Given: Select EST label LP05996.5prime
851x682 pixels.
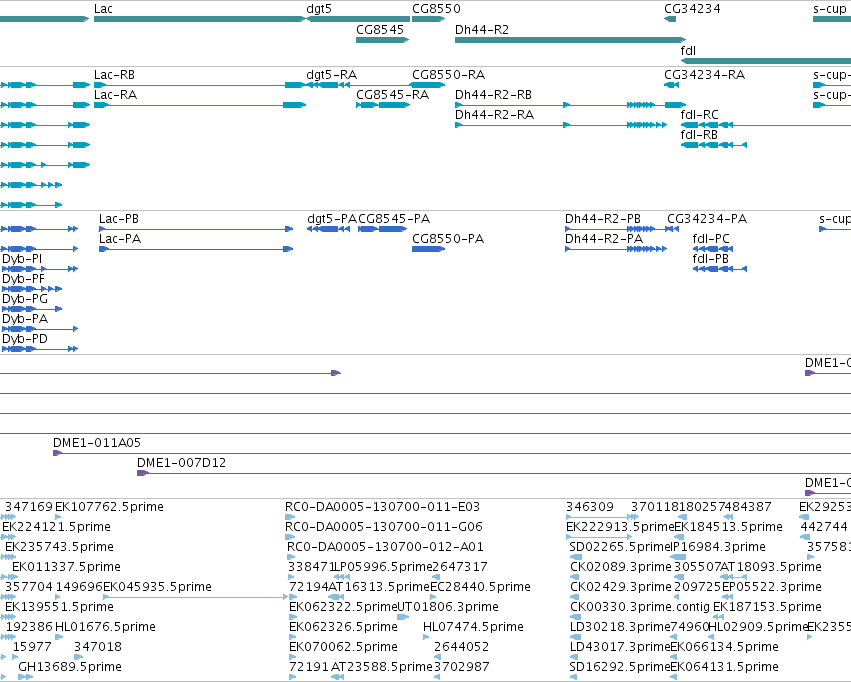Looking at the screenshot, I should (385, 568).
